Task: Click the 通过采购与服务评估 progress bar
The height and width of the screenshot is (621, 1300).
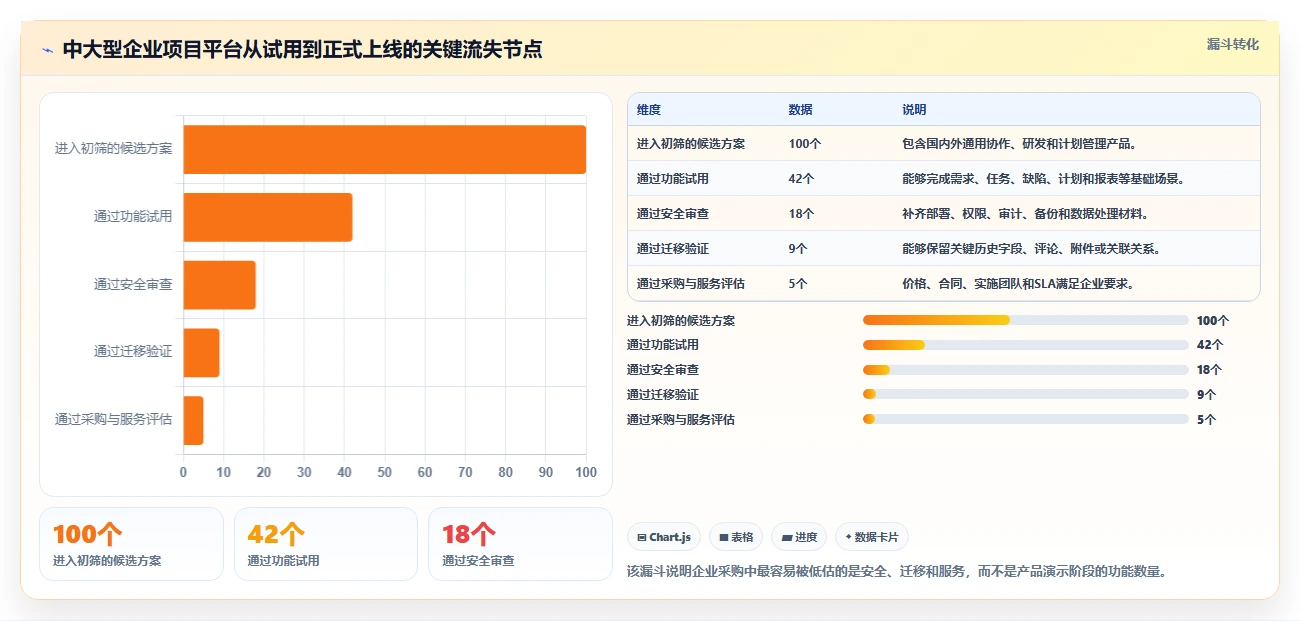Action: 1025,420
